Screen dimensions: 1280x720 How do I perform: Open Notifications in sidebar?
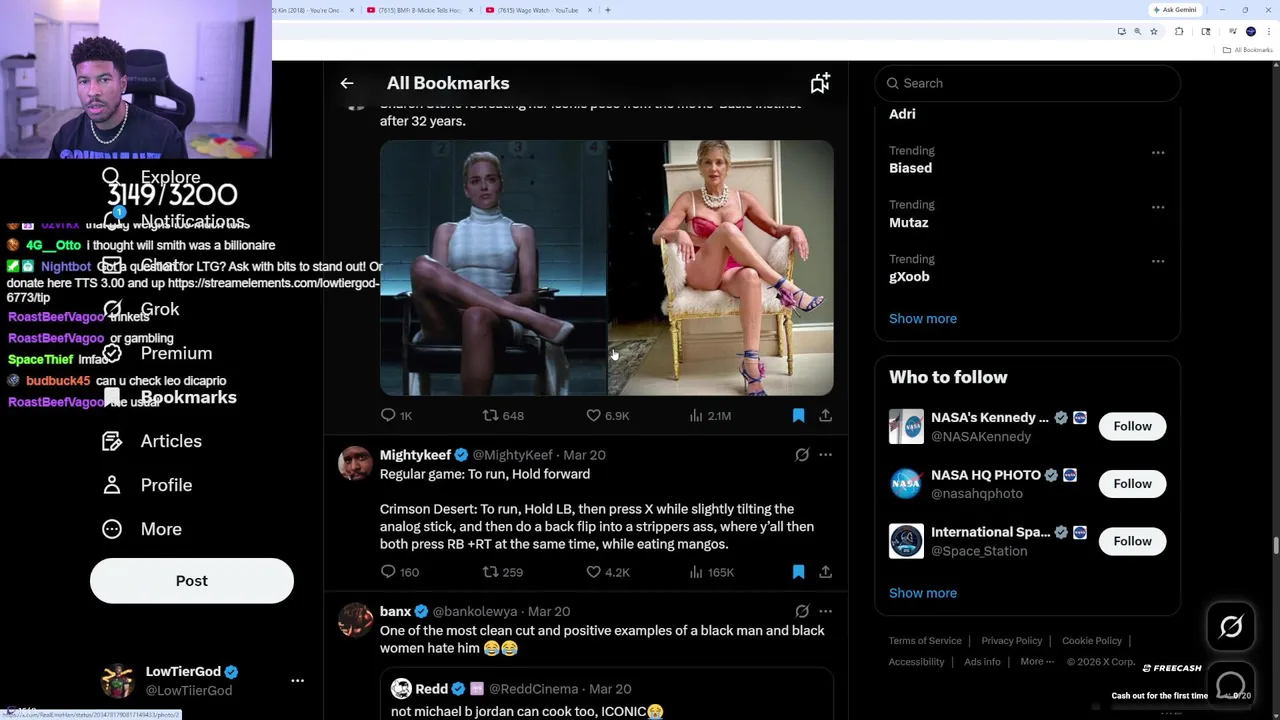173,221
